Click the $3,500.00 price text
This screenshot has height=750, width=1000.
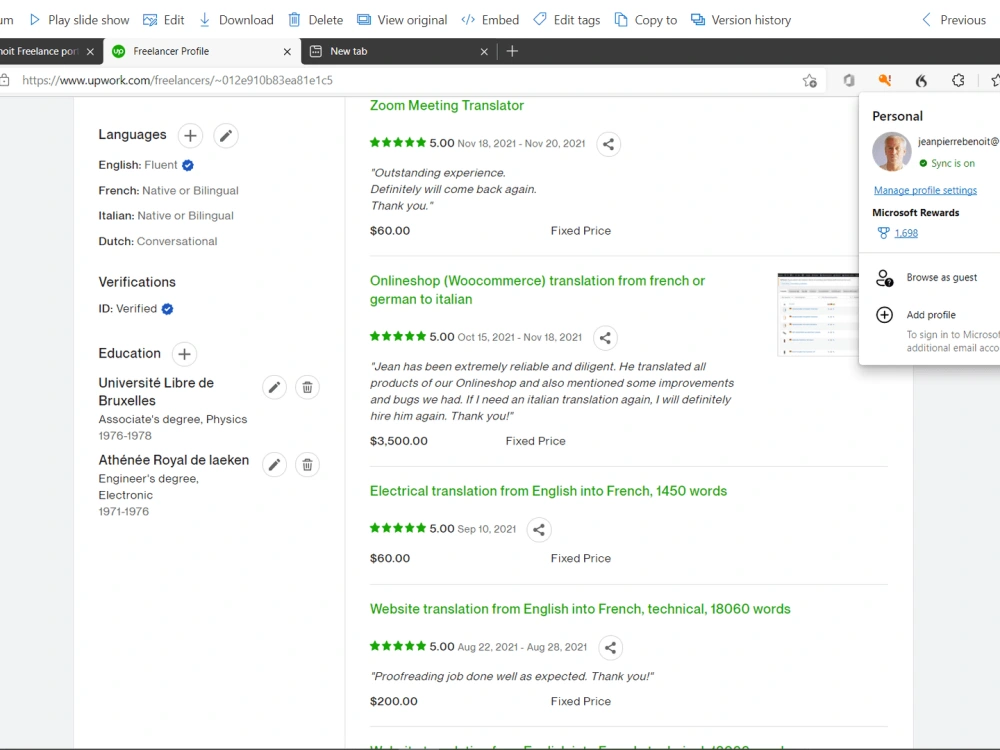399,441
